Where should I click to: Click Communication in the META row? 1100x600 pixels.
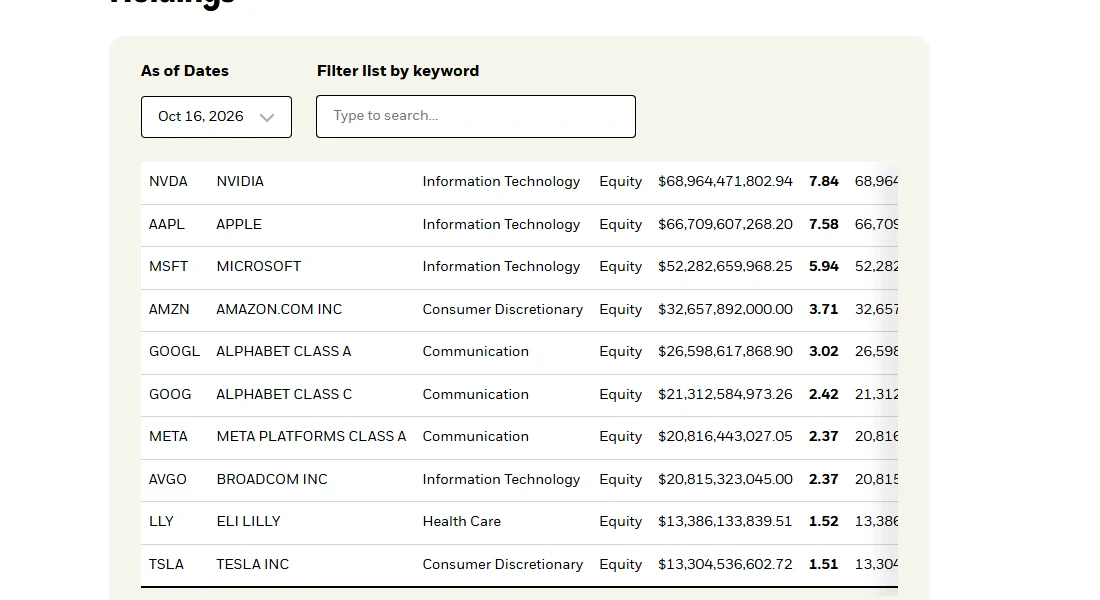pyautogui.click(x=476, y=436)
